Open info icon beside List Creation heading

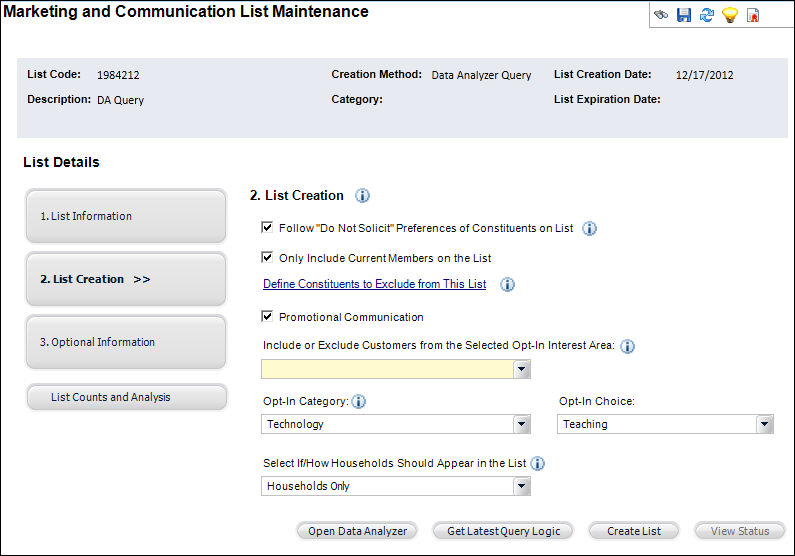tap(363, 196)
